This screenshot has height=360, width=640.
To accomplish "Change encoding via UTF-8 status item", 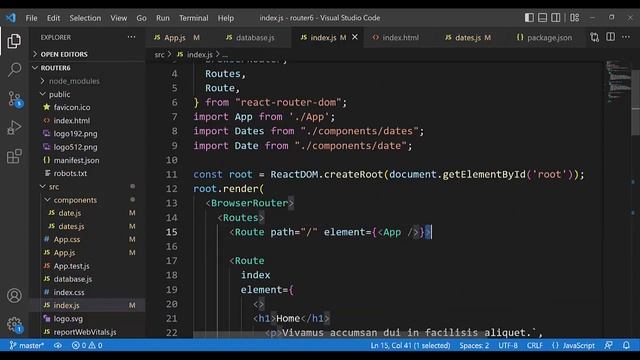I will 508,345.
